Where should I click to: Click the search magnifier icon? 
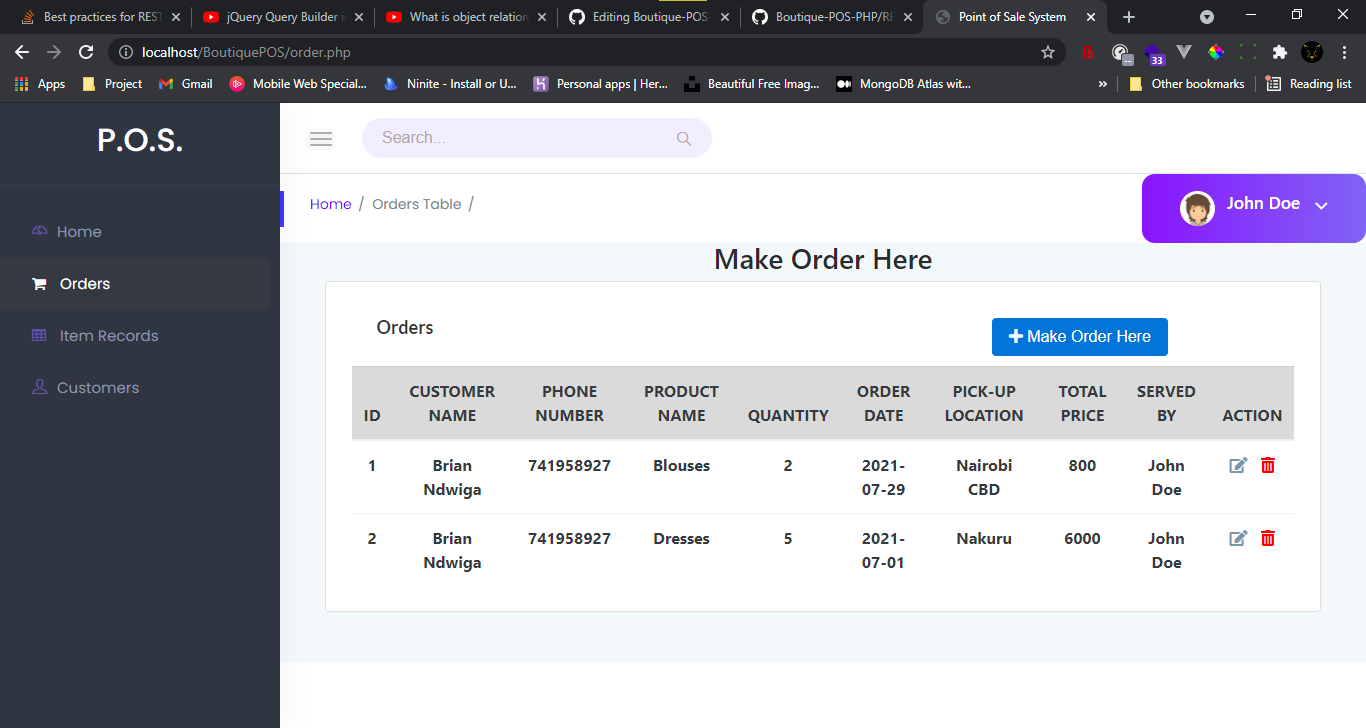pos(684,139)
